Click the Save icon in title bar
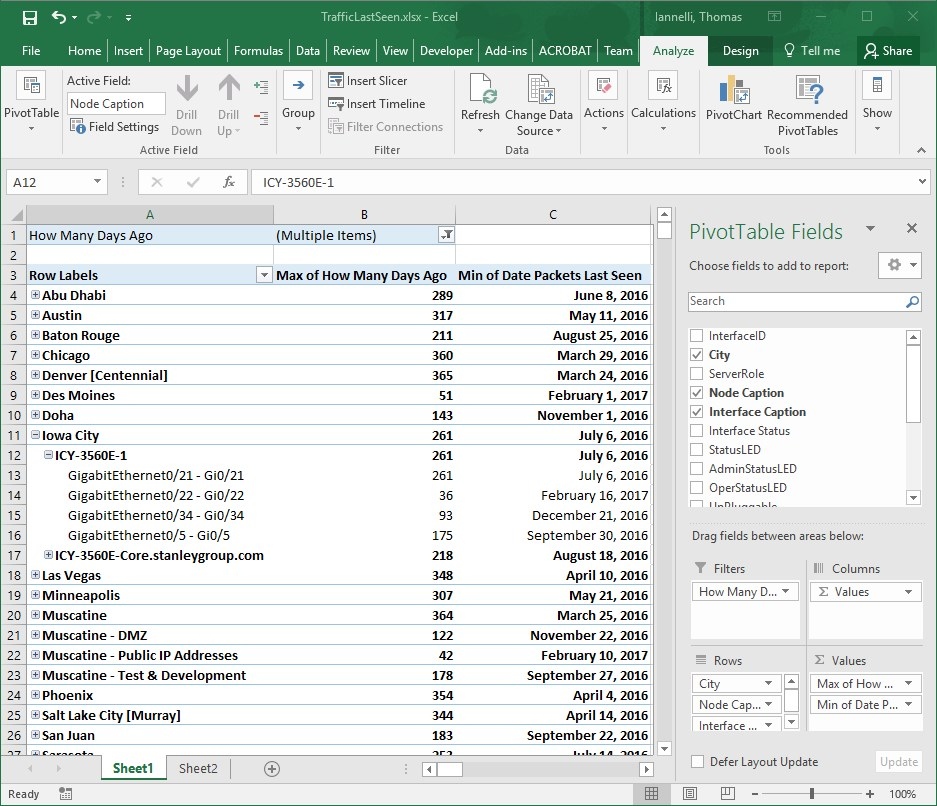The height and width of the screenshot is (806, 937). point(29,17)
